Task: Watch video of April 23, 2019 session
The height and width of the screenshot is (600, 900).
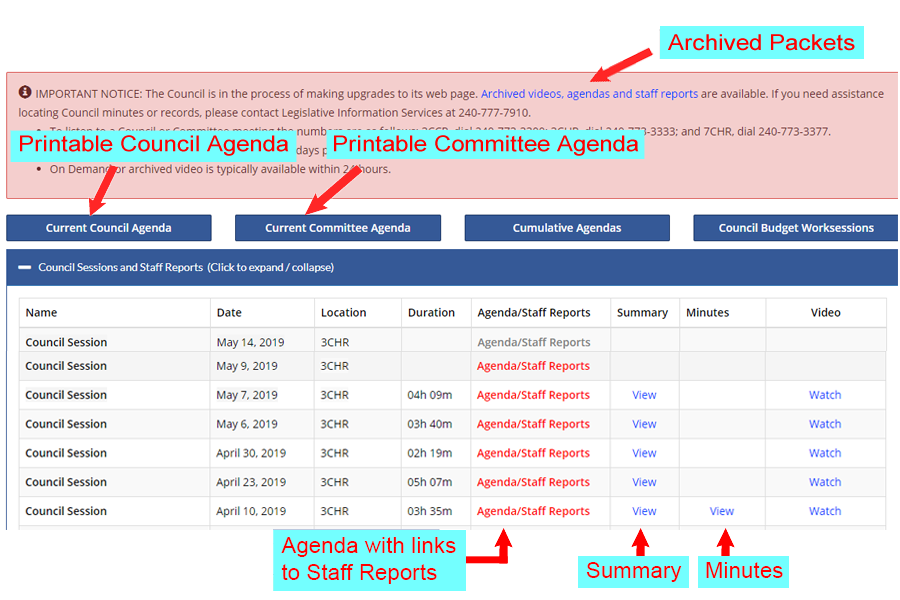Action: (x=825, y=482)
